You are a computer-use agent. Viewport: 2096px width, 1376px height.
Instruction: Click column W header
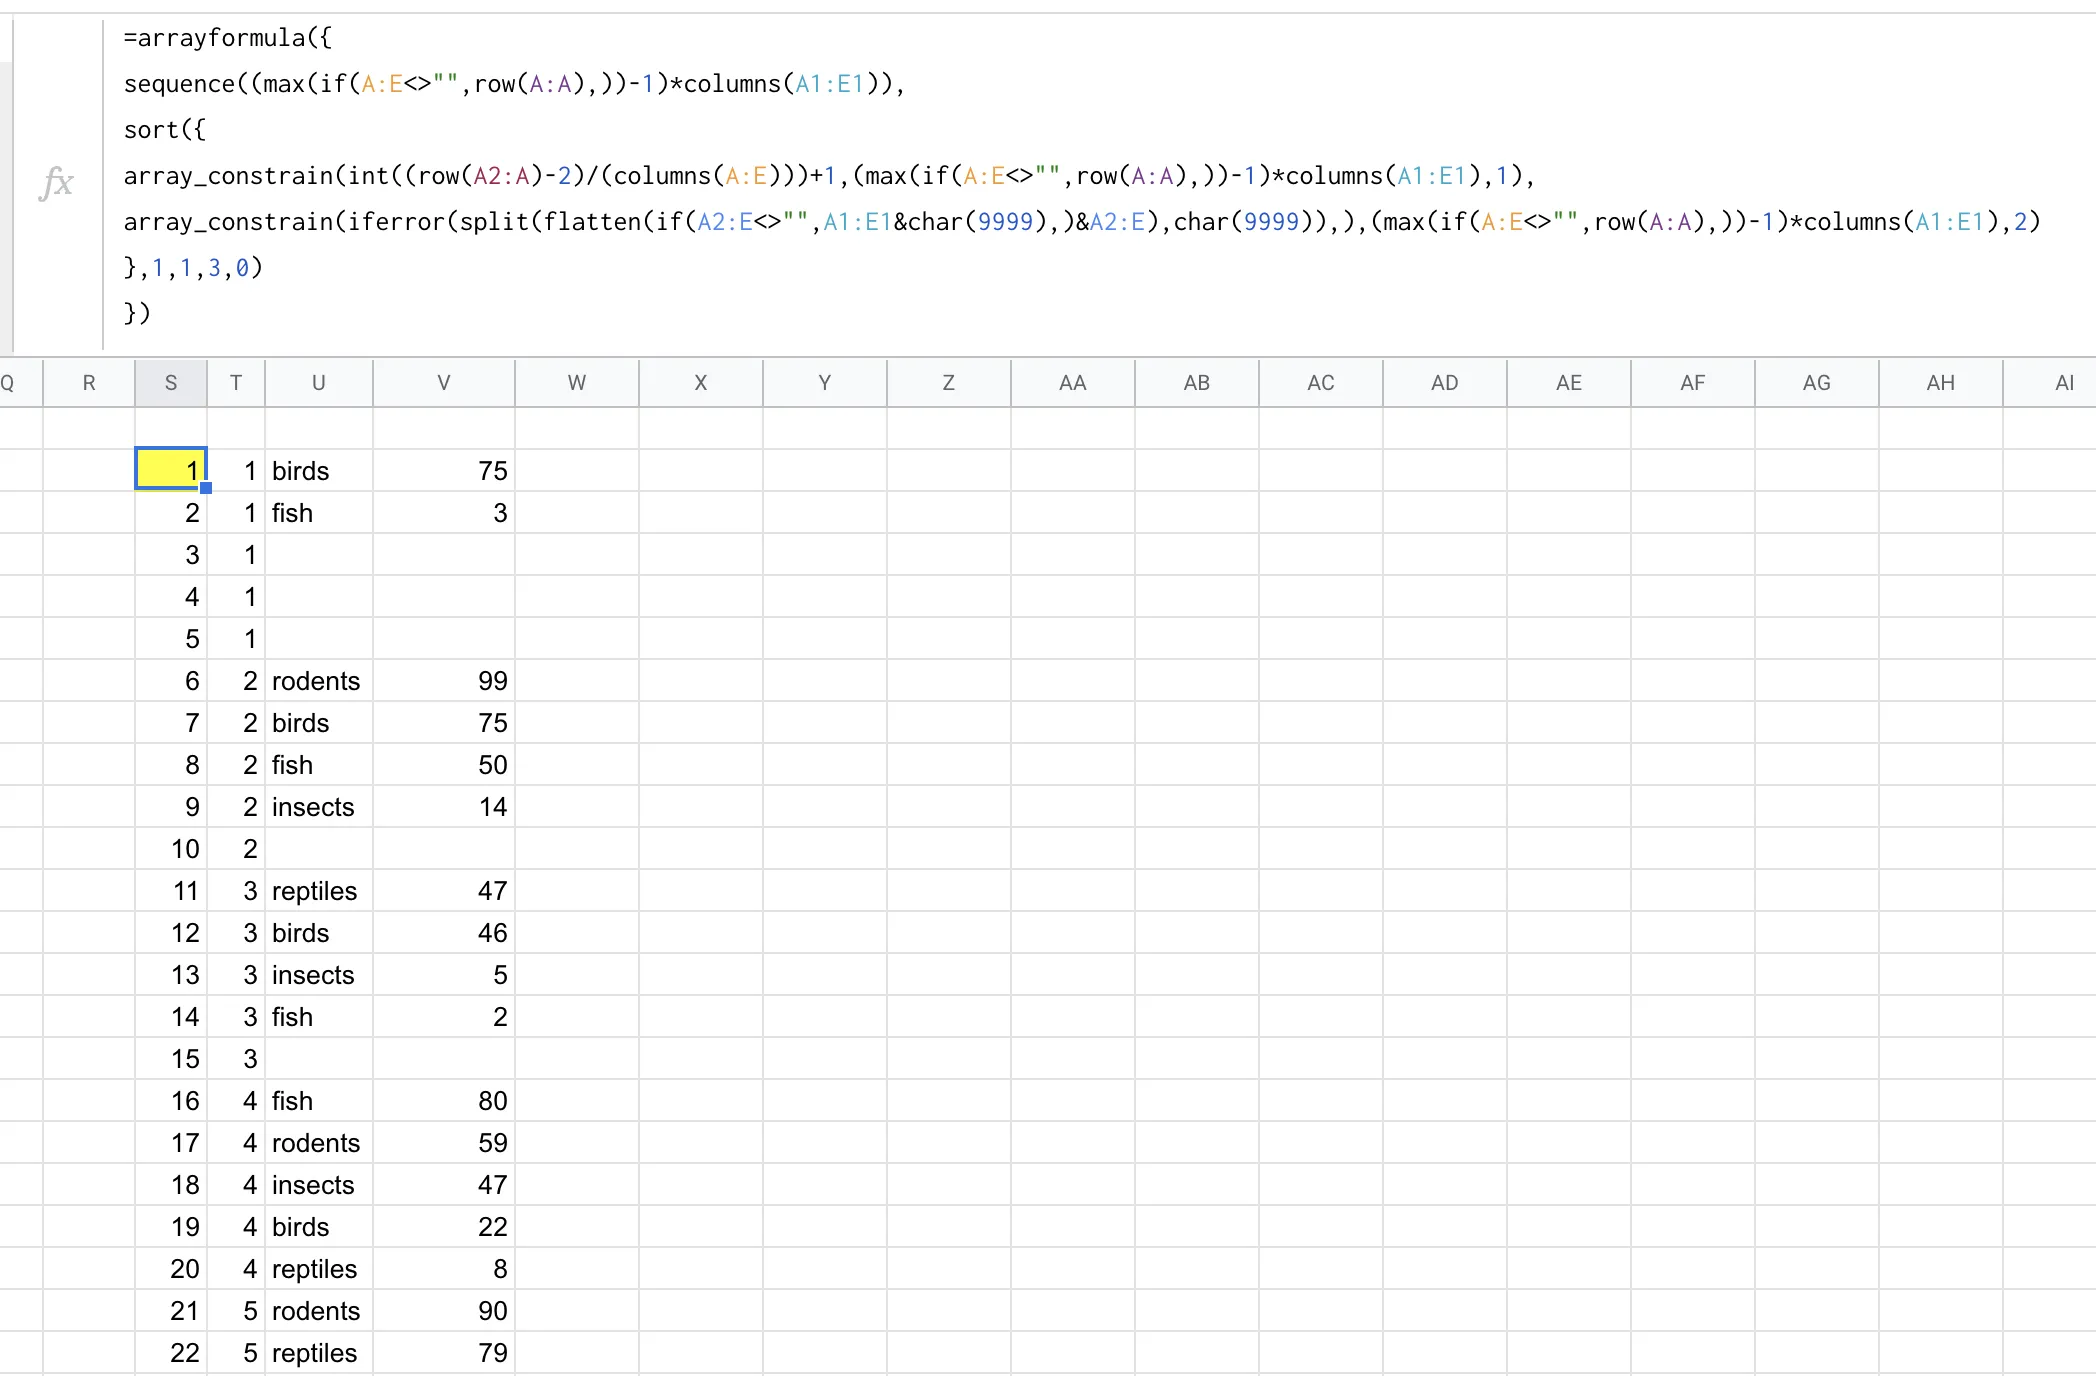pos(576,383)
